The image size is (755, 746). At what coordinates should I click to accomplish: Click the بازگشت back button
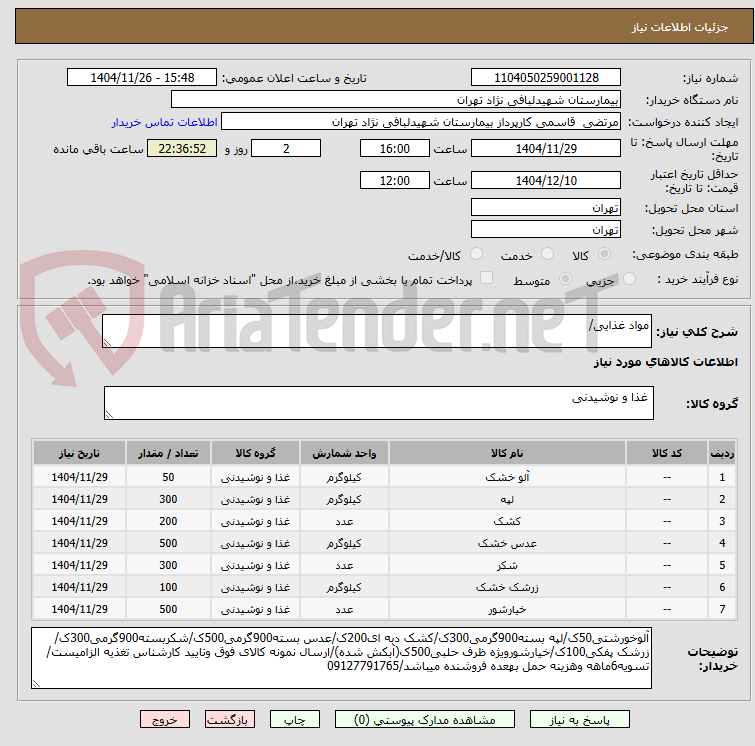click(x=230, y=720)
